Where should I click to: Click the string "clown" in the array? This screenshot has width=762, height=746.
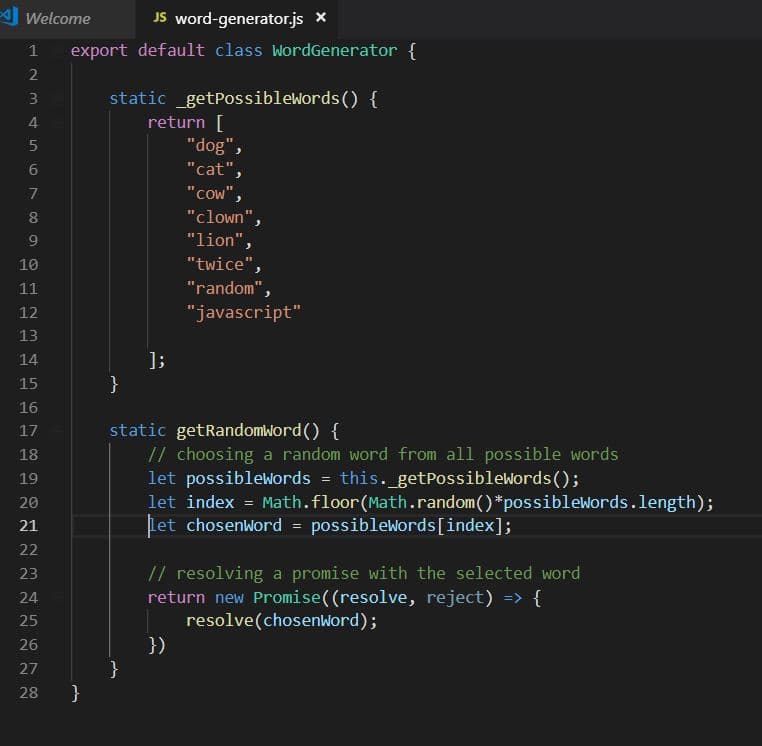[x=220, y=217]
